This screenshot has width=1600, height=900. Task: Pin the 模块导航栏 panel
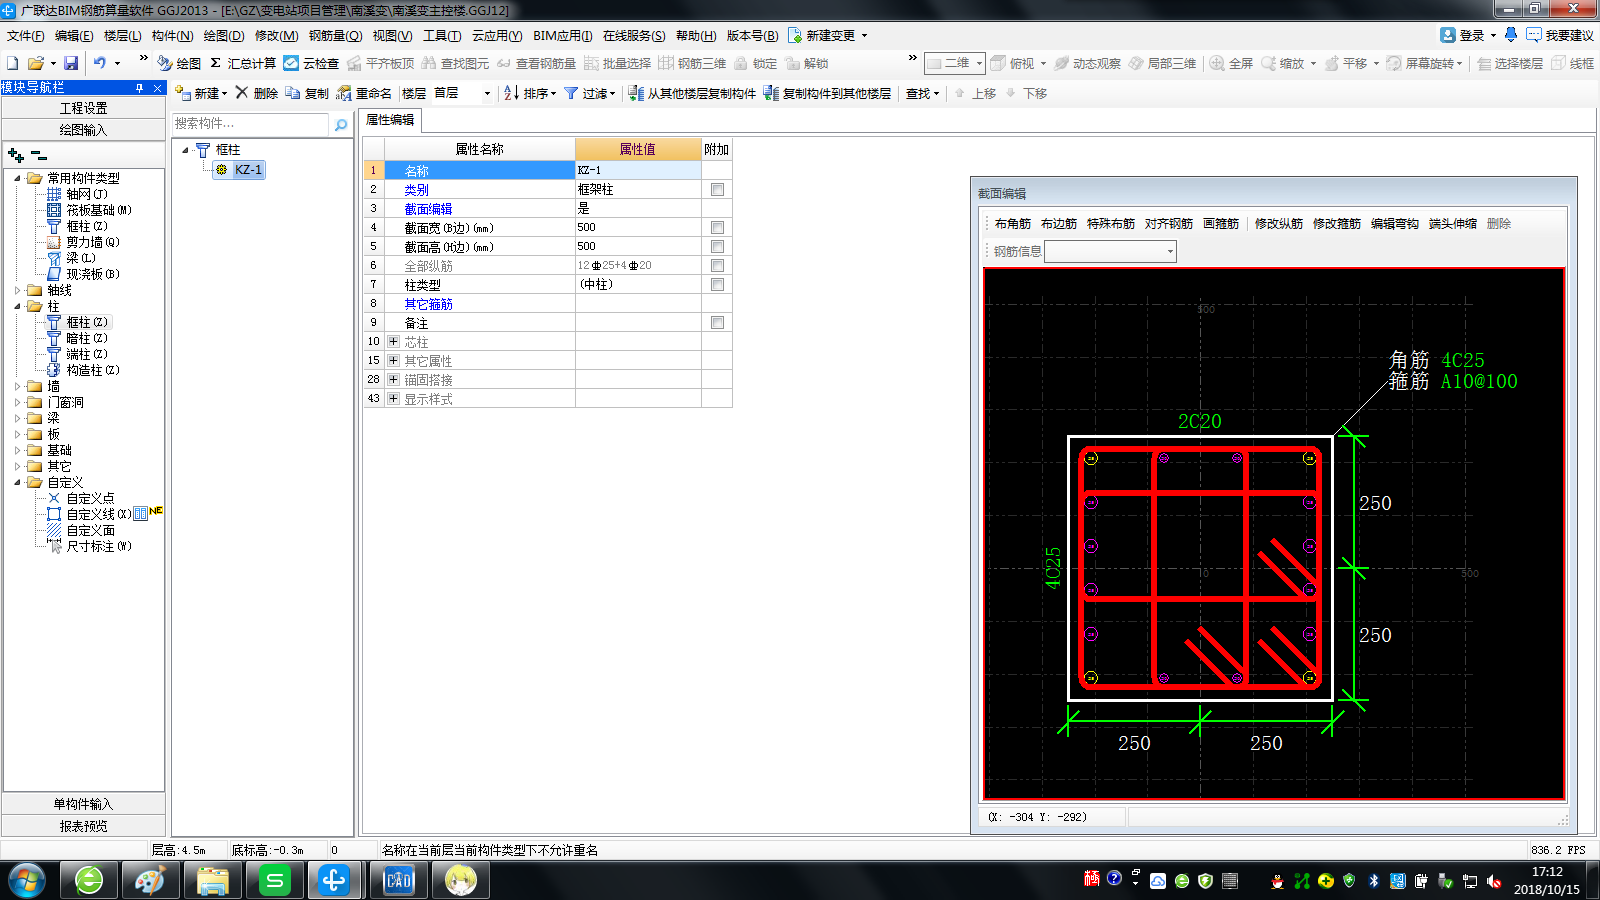pos(140,88)
